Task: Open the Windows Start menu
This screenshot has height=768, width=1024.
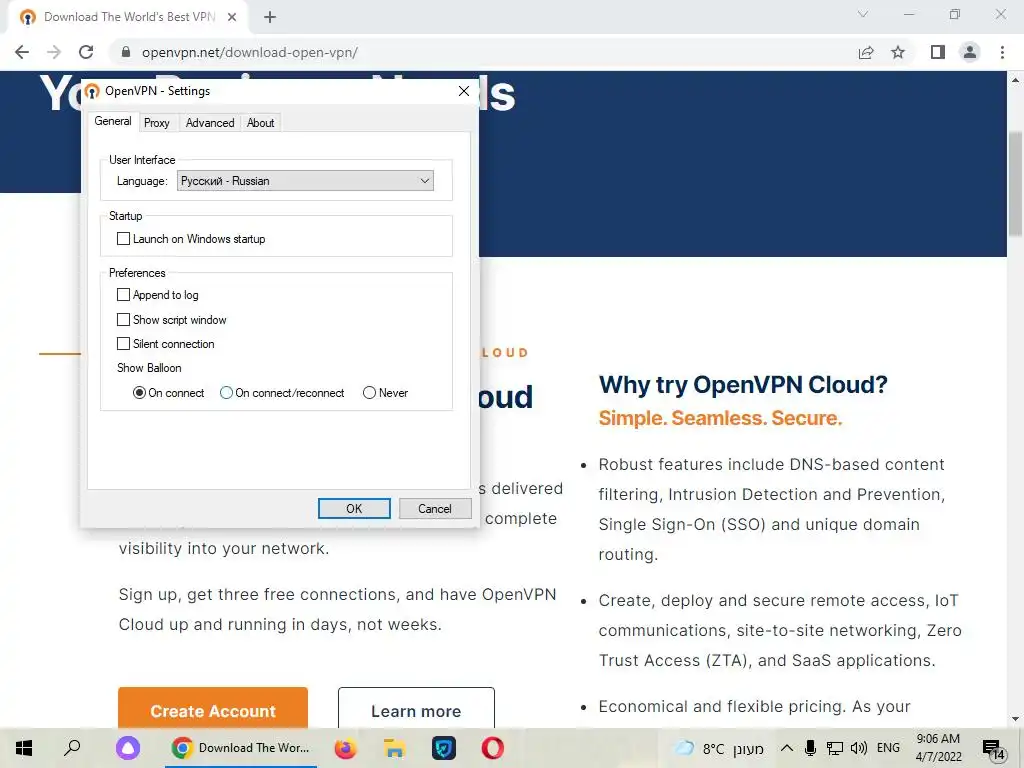Action: point(24,748)
